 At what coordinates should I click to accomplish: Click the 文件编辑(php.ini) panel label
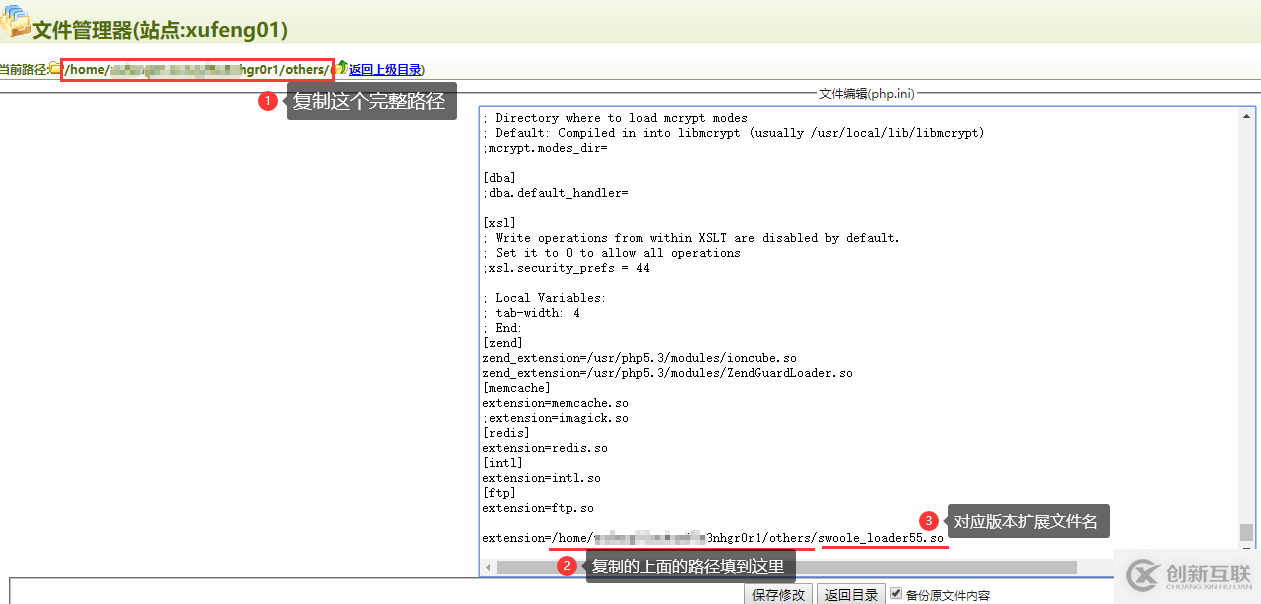pos(866,94)
